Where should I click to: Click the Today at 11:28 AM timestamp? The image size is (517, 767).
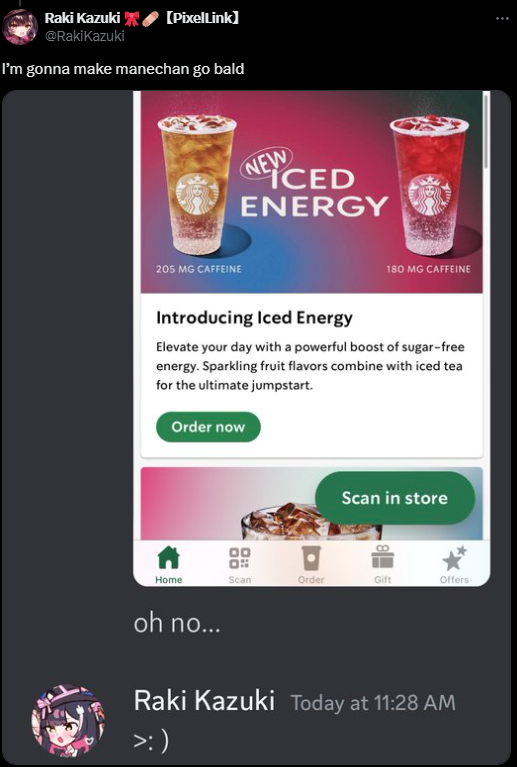[373, 703]
